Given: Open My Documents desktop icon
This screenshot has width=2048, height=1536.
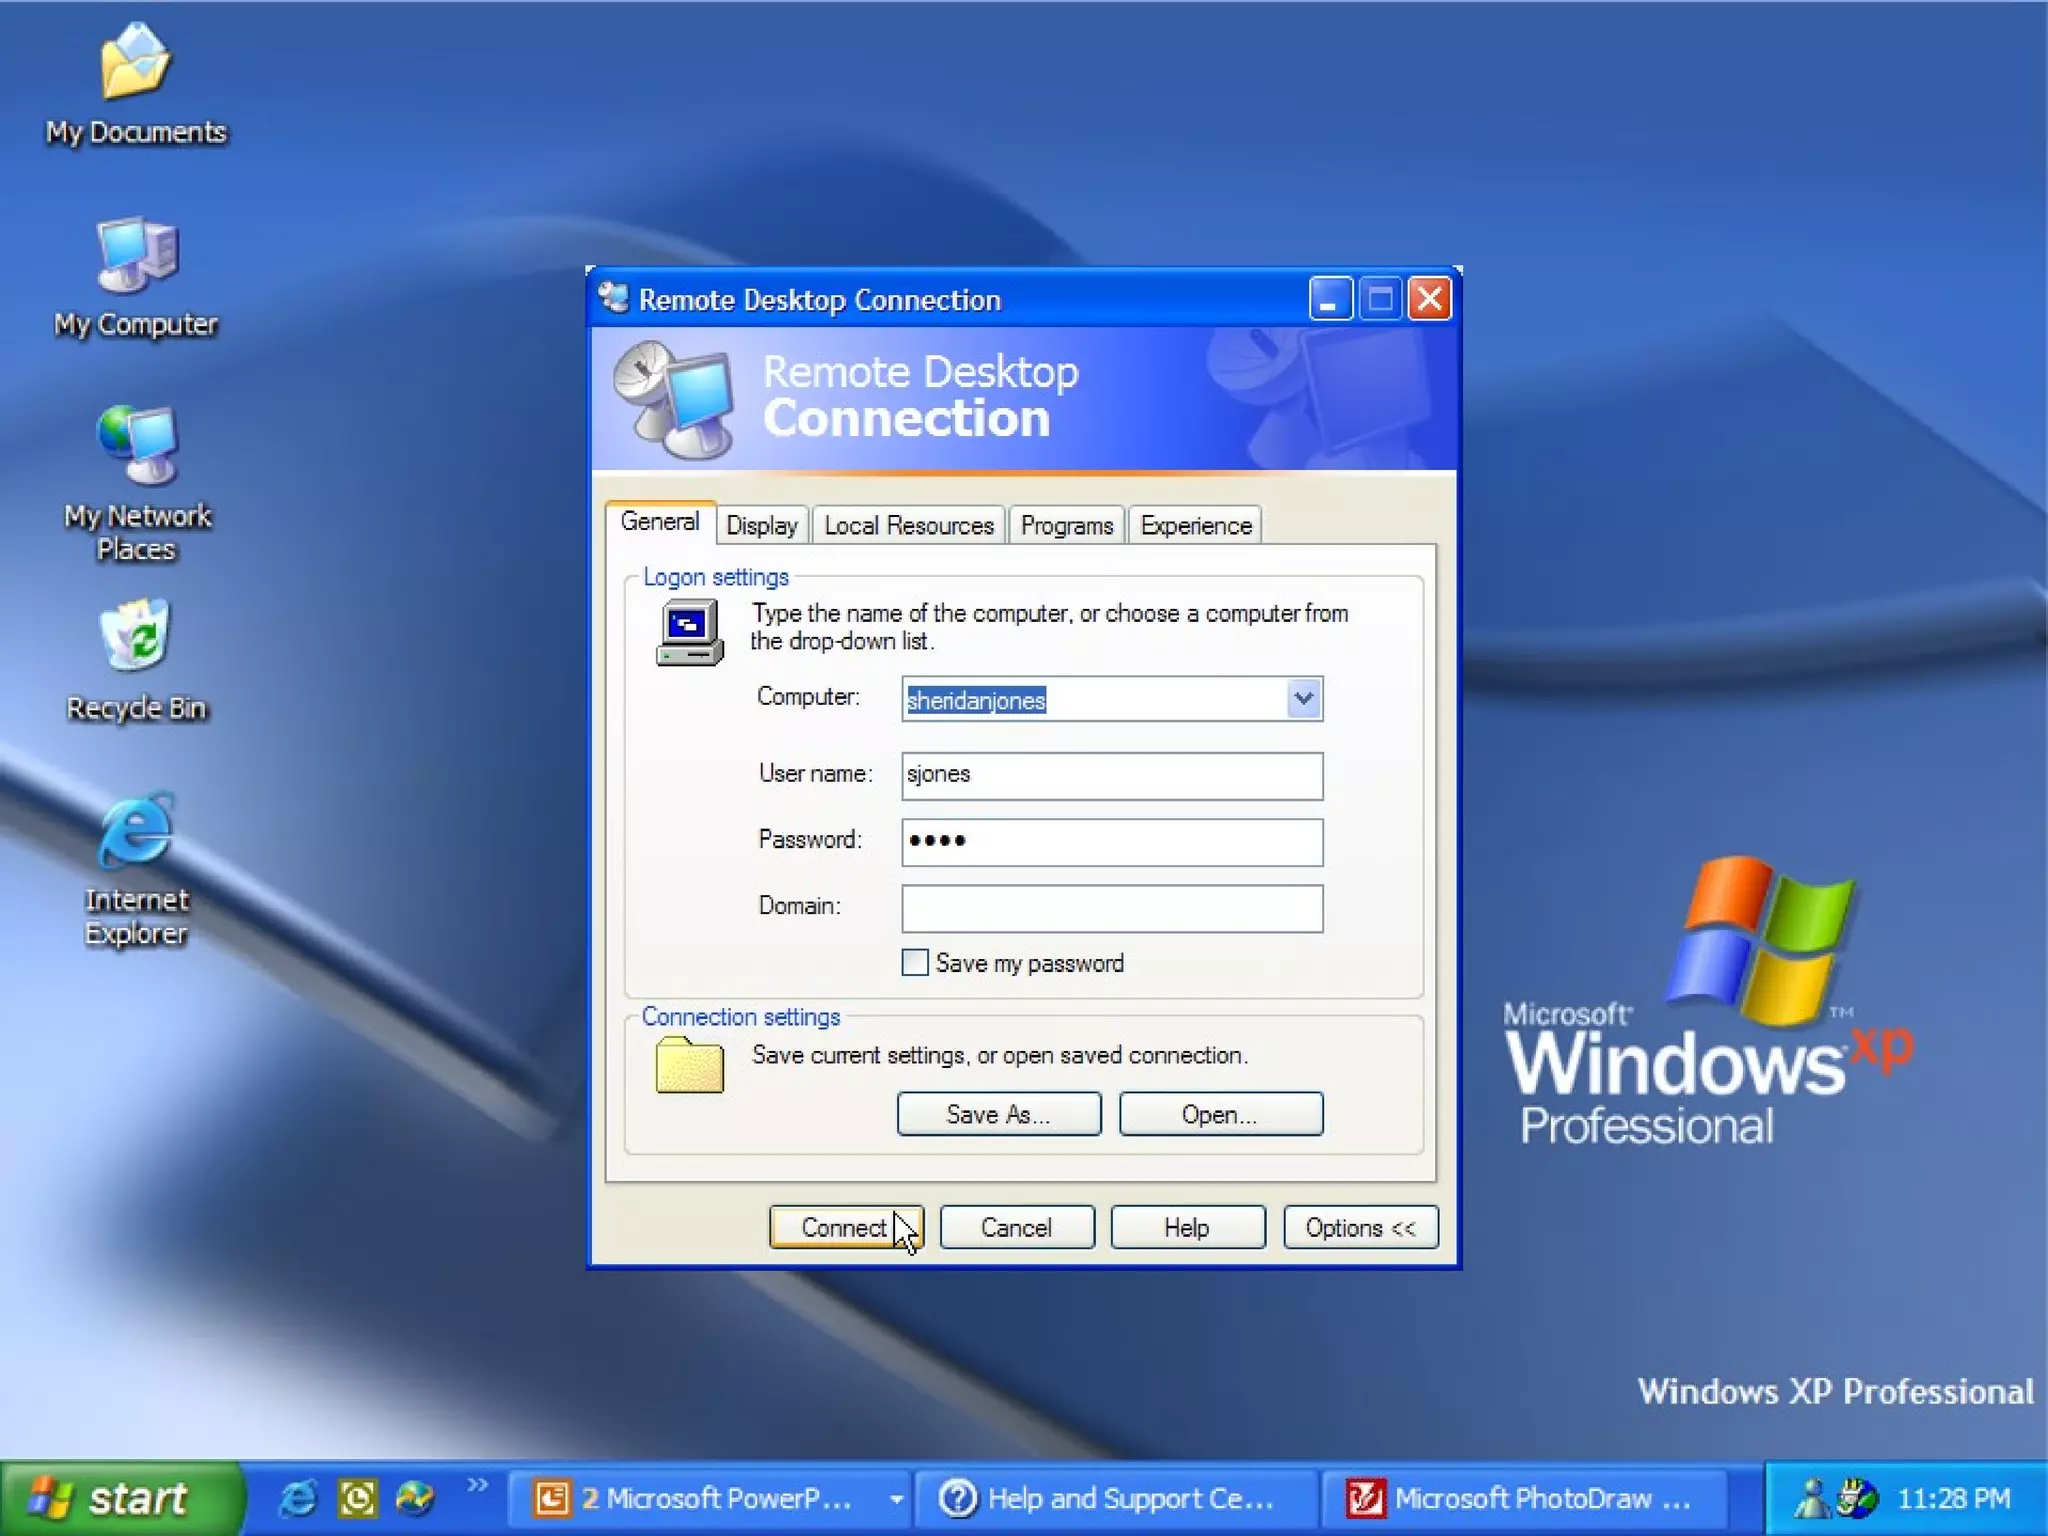Looking at the screenshot, I should click(136, 85).
